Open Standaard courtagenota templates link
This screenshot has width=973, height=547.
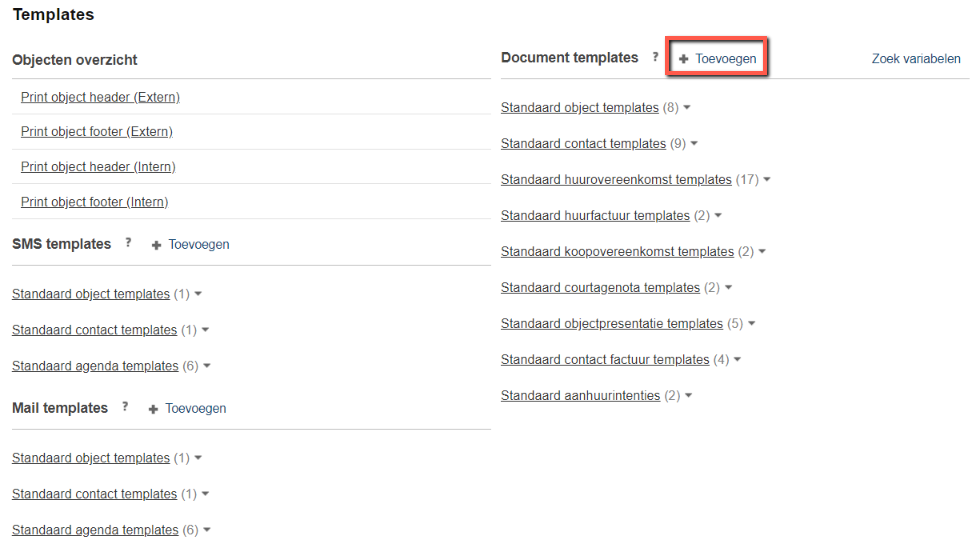(600, 287)
